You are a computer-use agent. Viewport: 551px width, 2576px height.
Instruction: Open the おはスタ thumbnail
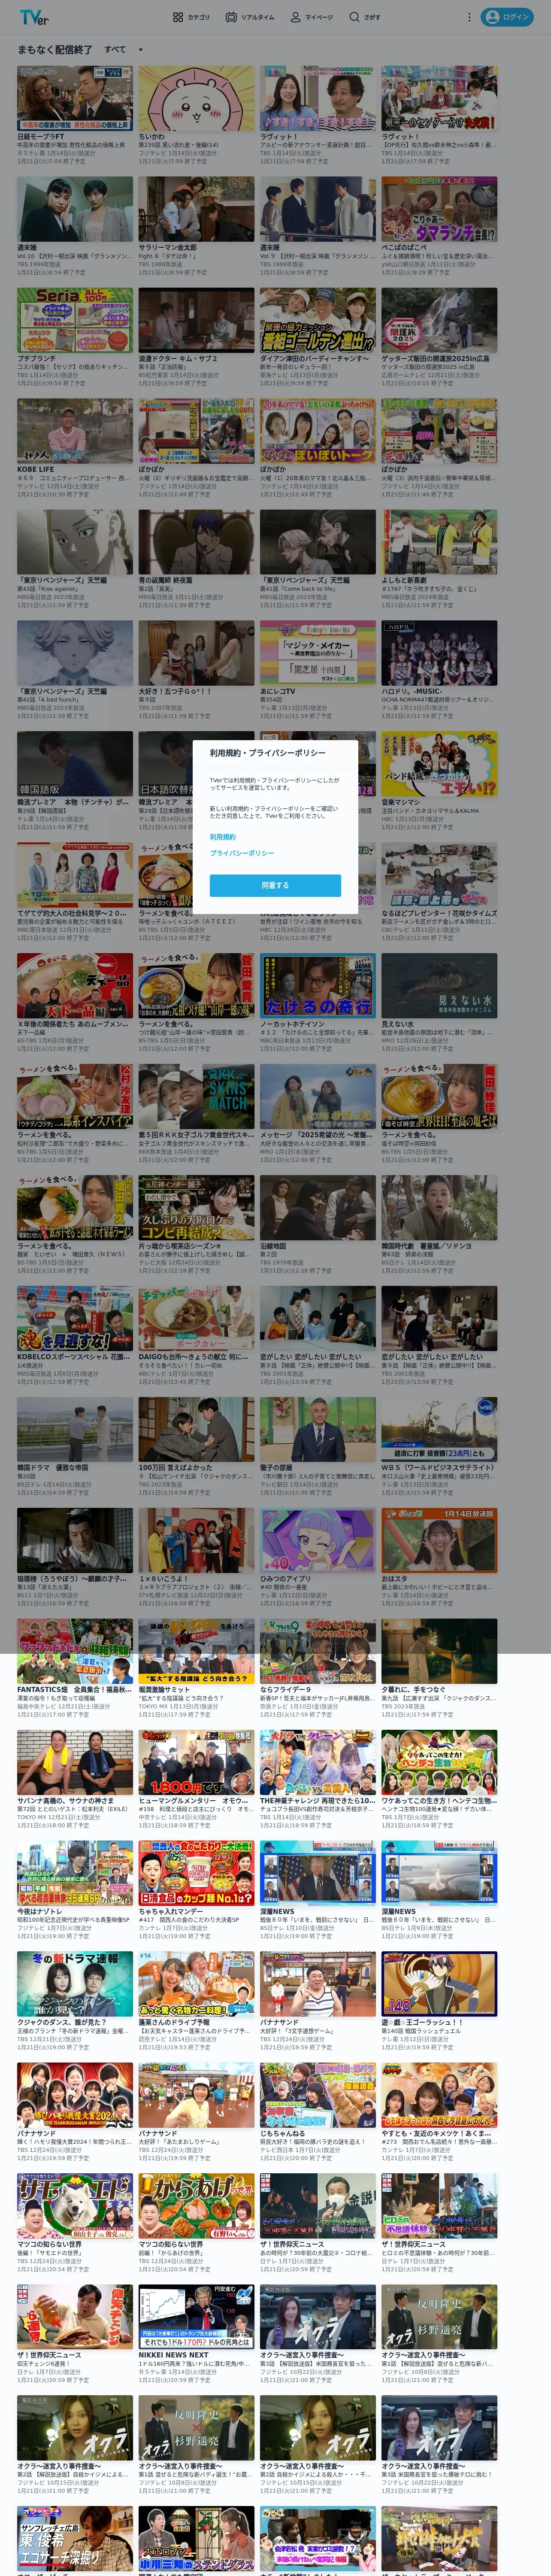pos(439,1541)
